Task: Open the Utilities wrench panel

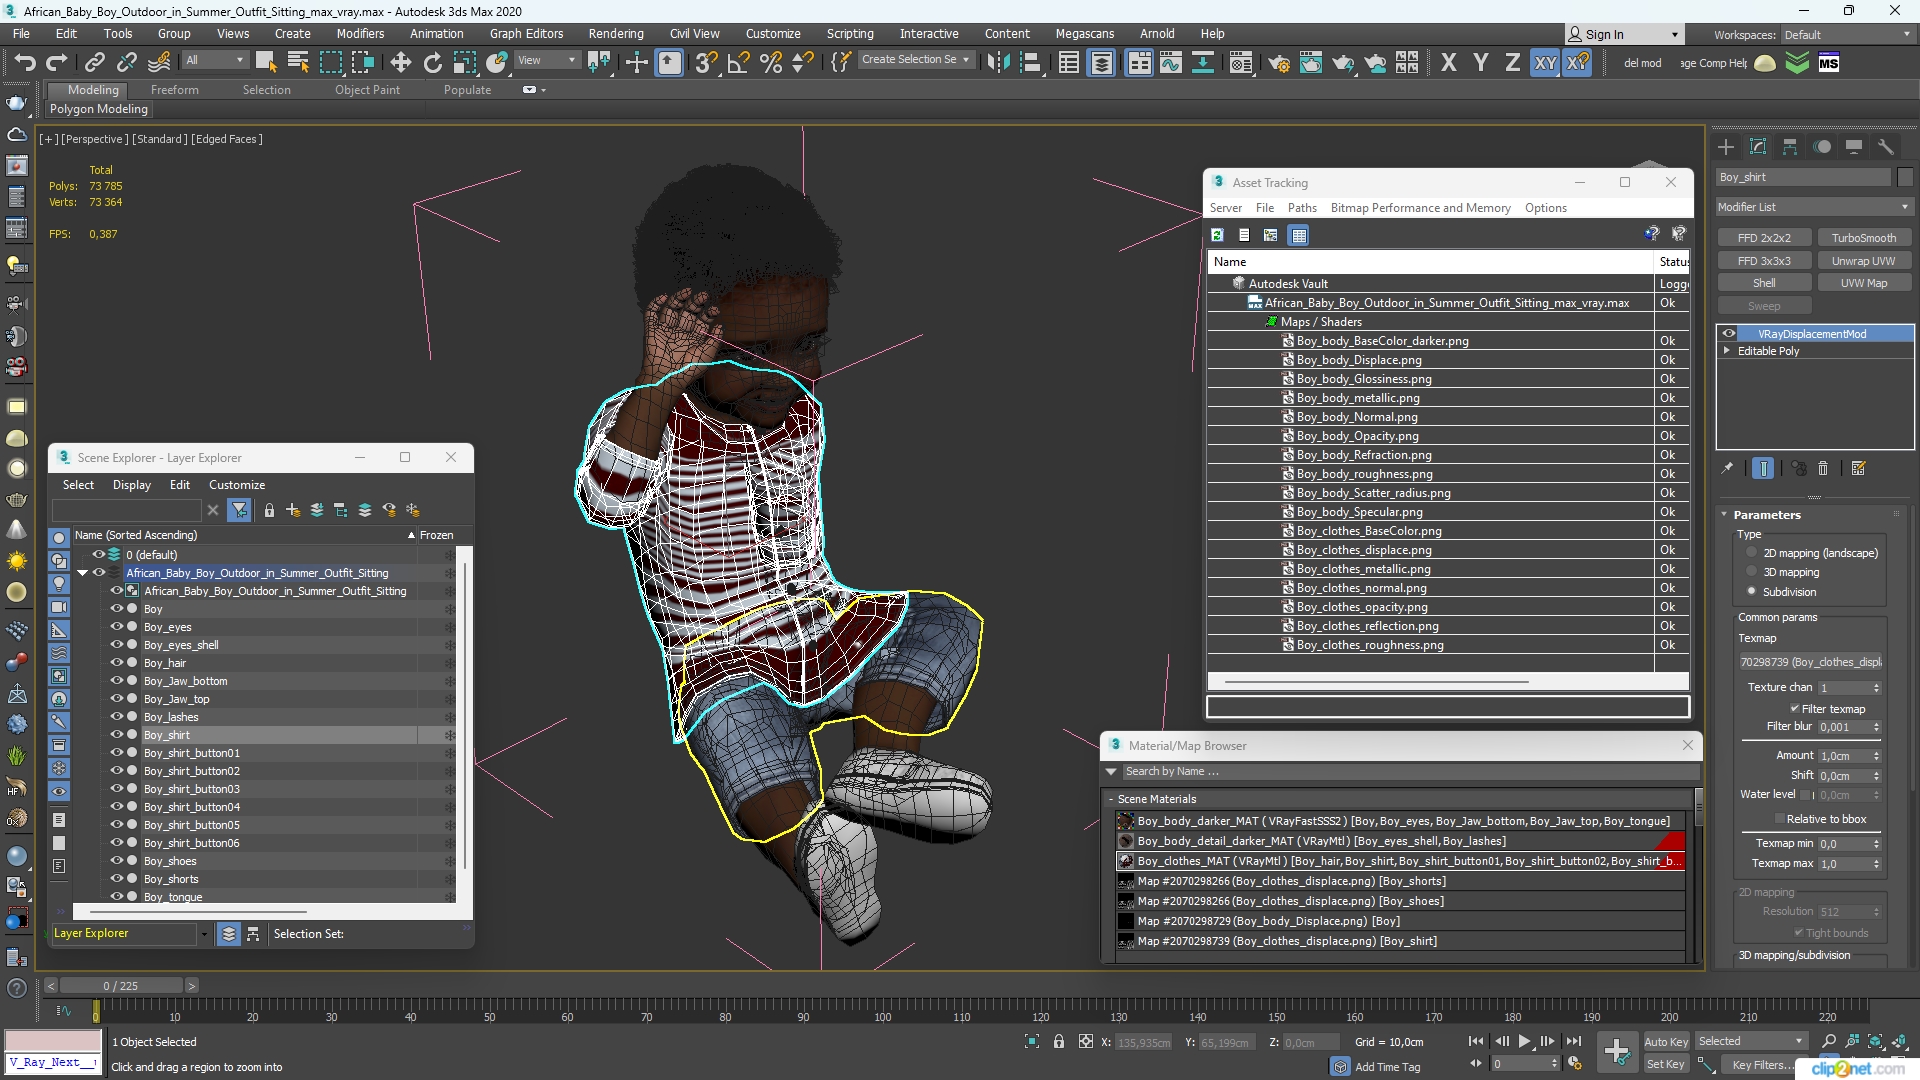Action: tap(1886, 147)
